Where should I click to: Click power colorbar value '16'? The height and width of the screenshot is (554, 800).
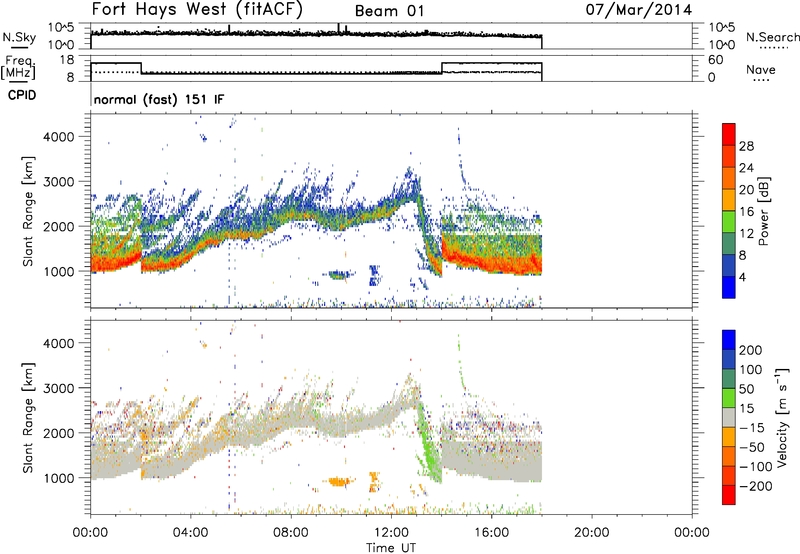(746, 212)
